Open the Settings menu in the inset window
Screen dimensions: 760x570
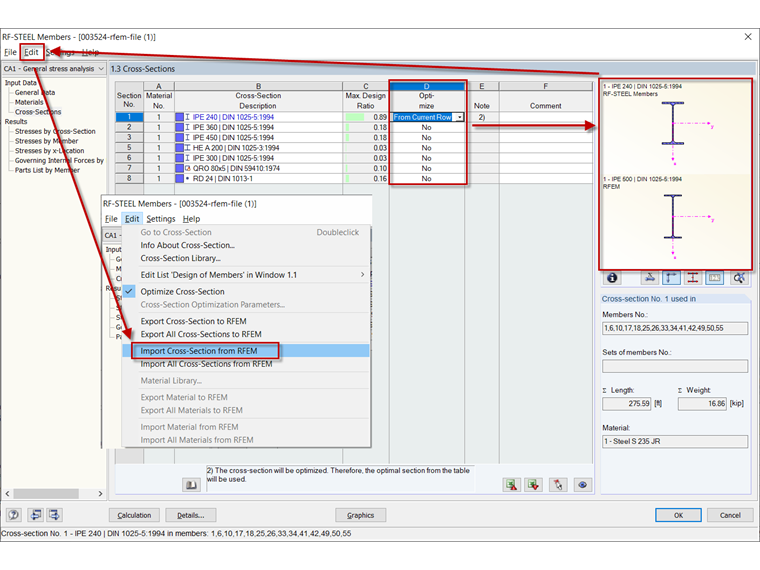click(161, 219)
